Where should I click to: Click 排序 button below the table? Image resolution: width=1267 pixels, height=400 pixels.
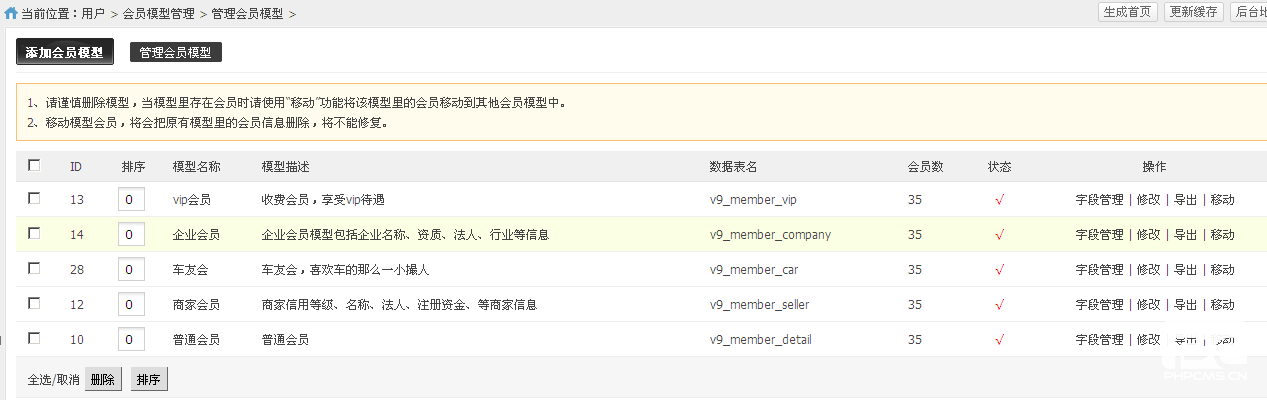point(149,380)
